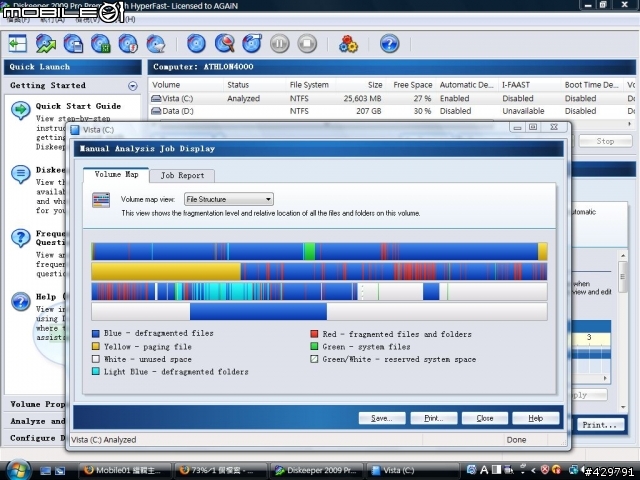Click the manual defragment job toolbar icon
Viewport: 640px width, 480px height.
(x=73, y=44)
